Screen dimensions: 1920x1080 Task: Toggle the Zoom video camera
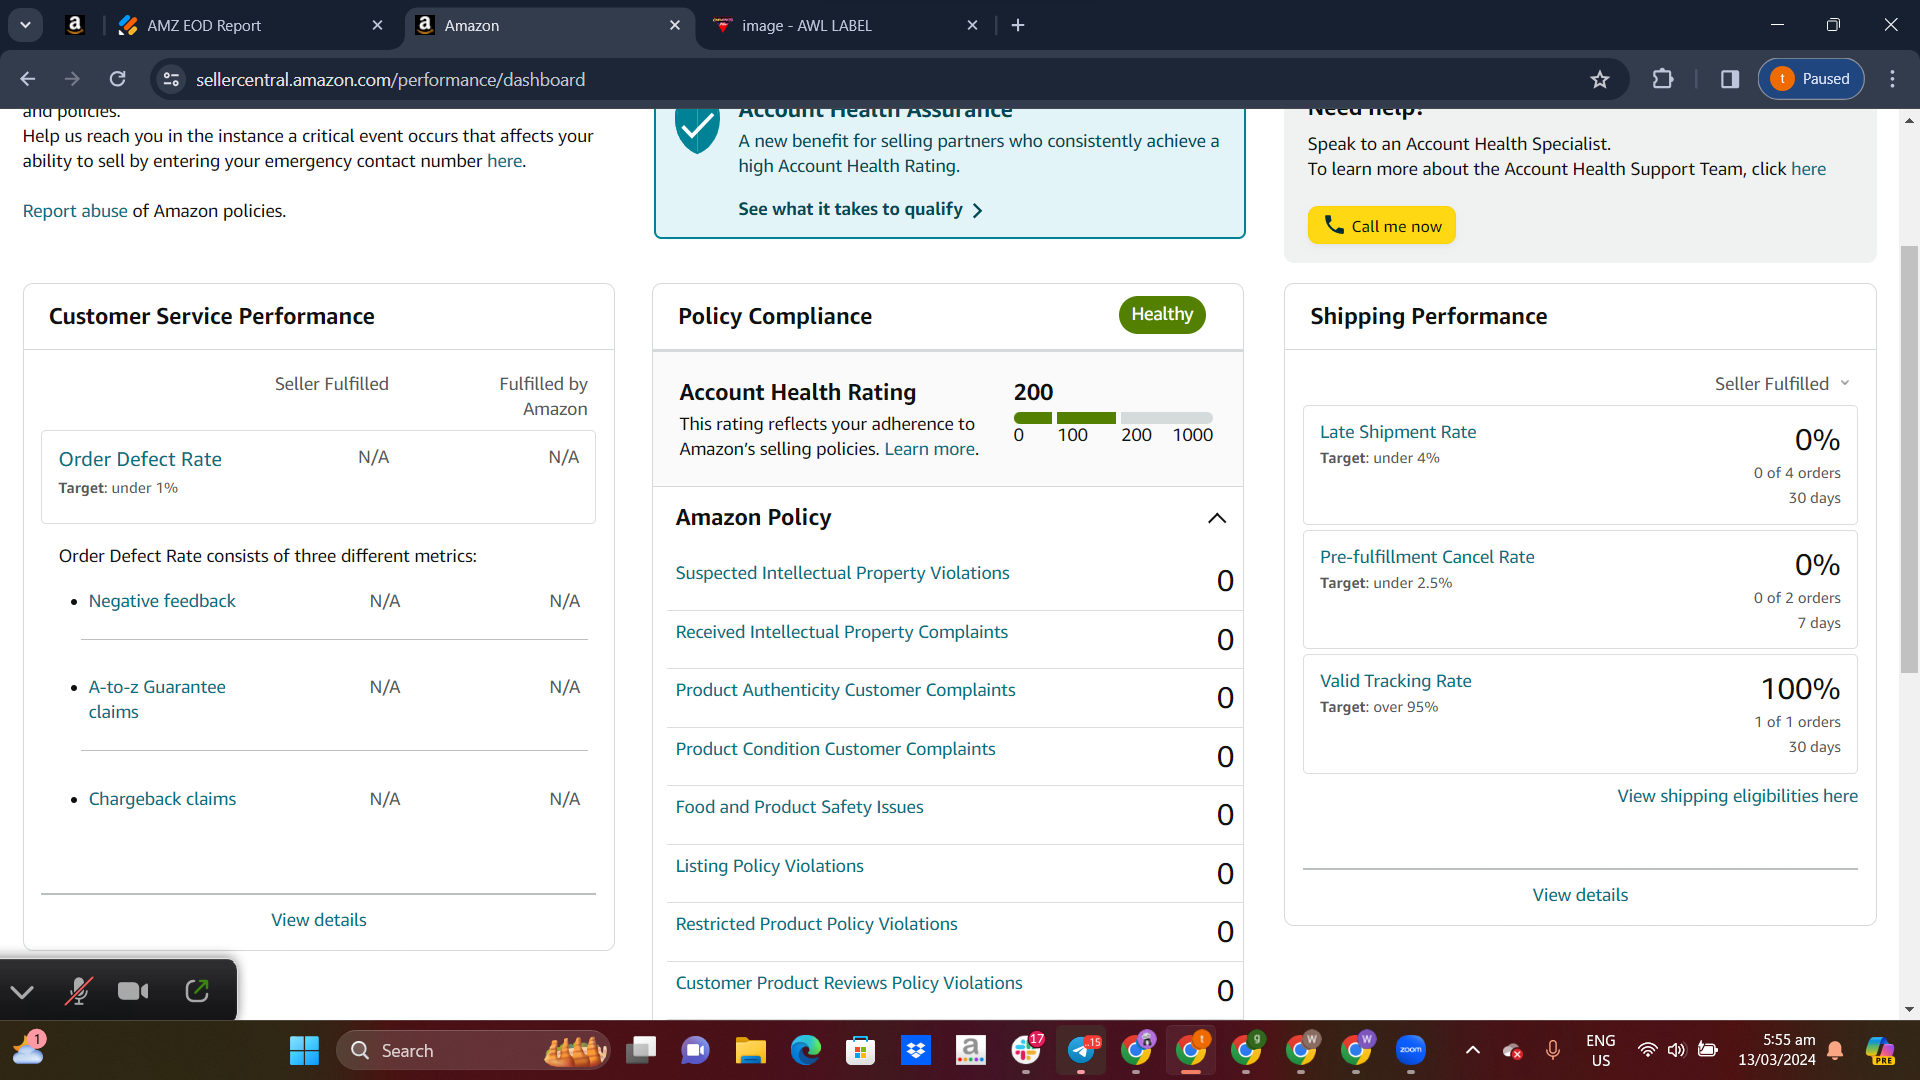(133, 991)
